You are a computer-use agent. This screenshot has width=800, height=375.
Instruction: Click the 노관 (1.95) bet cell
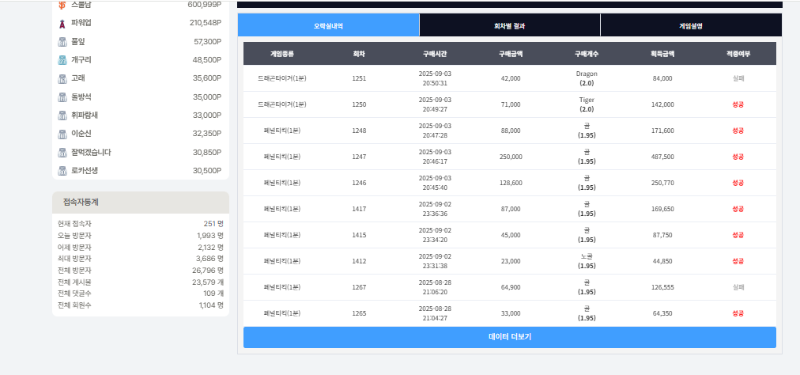(x=587, y=261)
